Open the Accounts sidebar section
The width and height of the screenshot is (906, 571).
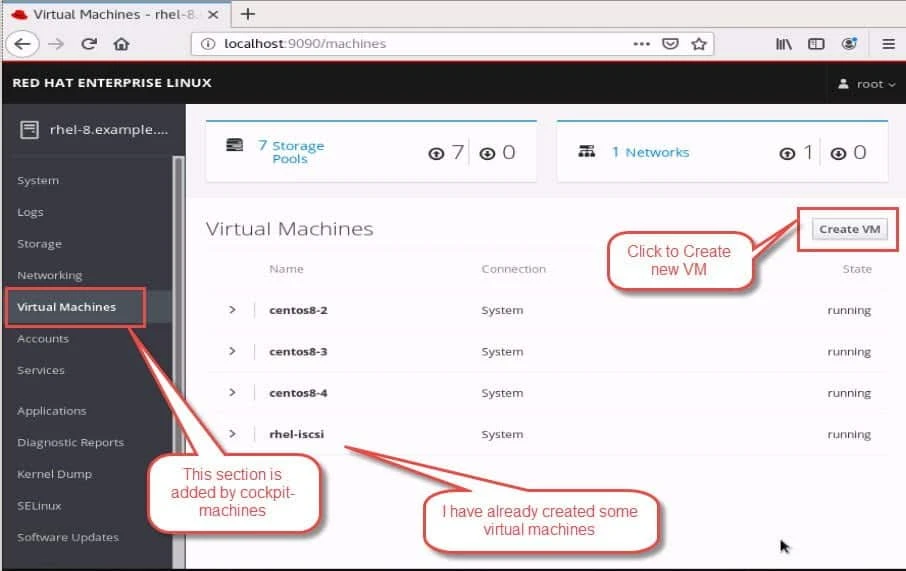point(43,339)
